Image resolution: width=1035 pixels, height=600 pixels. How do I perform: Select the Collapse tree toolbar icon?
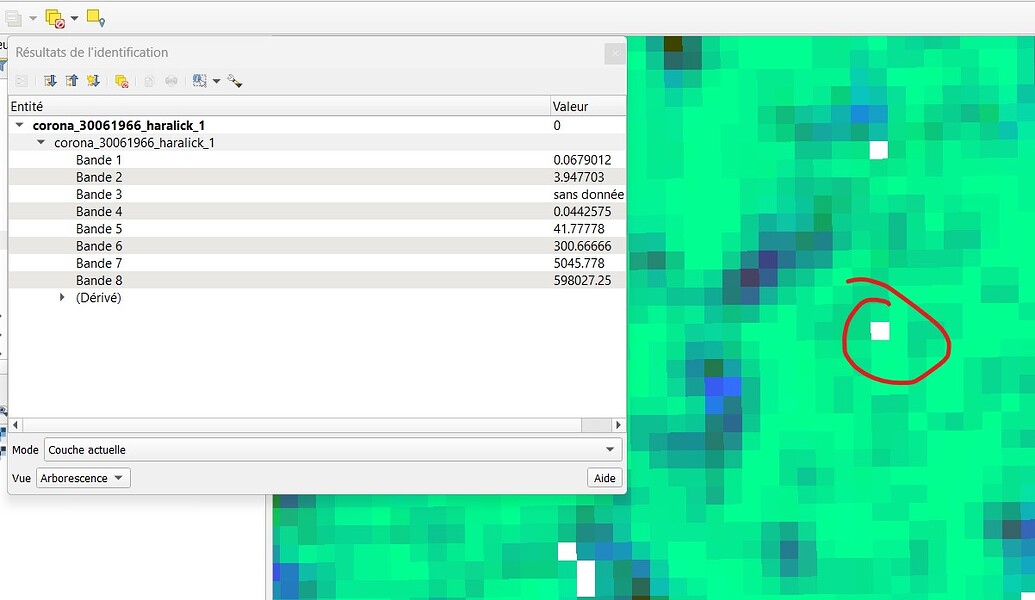[70, 80]
